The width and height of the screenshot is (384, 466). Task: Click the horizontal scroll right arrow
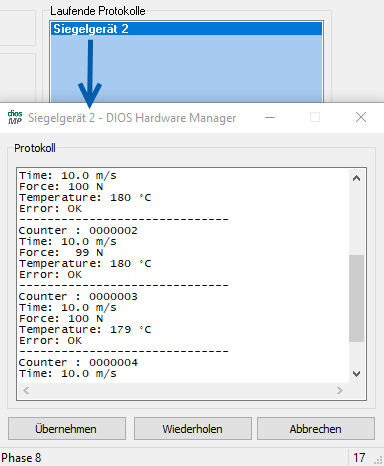(x=339, y=390)
